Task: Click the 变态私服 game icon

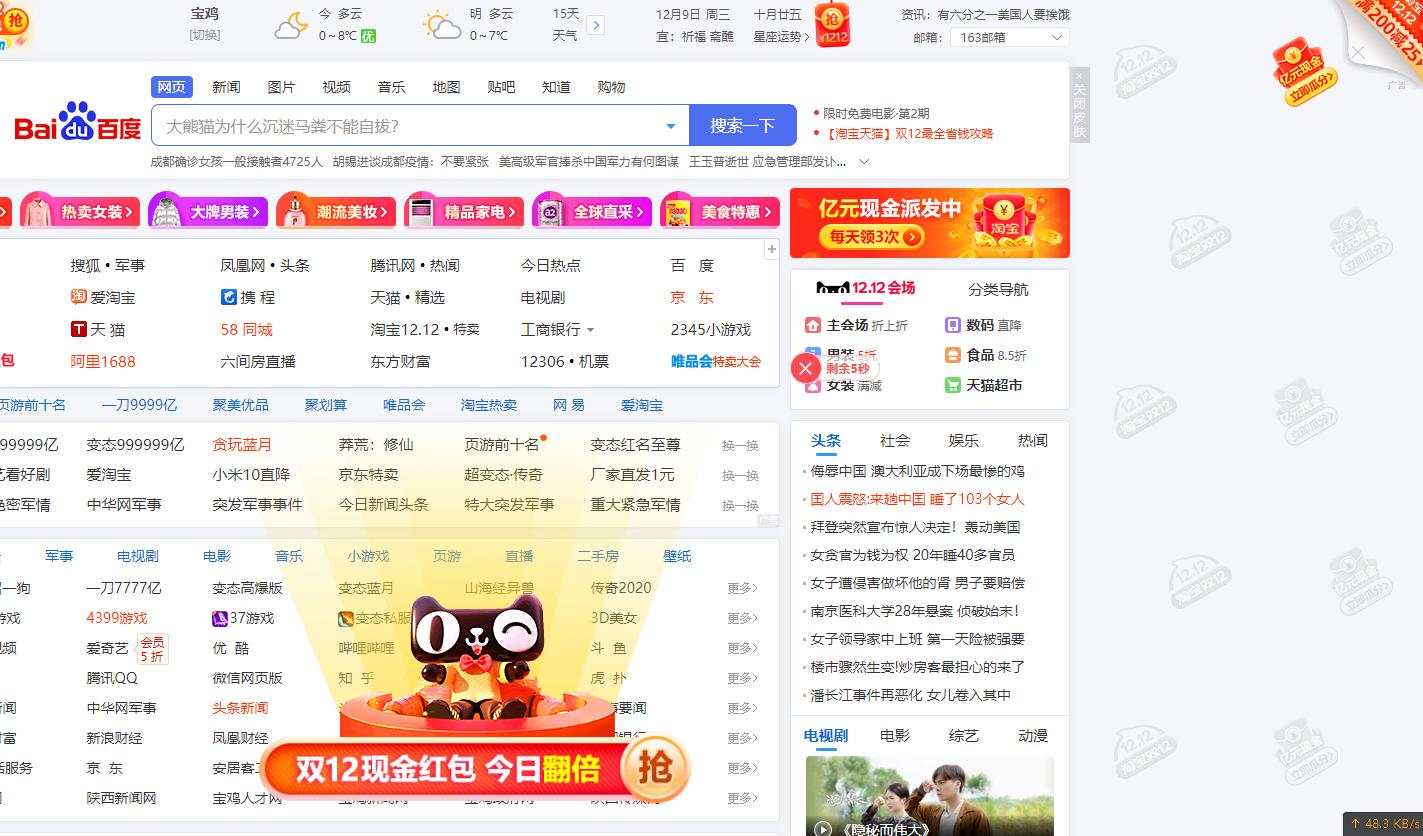Action: [347, 618]
